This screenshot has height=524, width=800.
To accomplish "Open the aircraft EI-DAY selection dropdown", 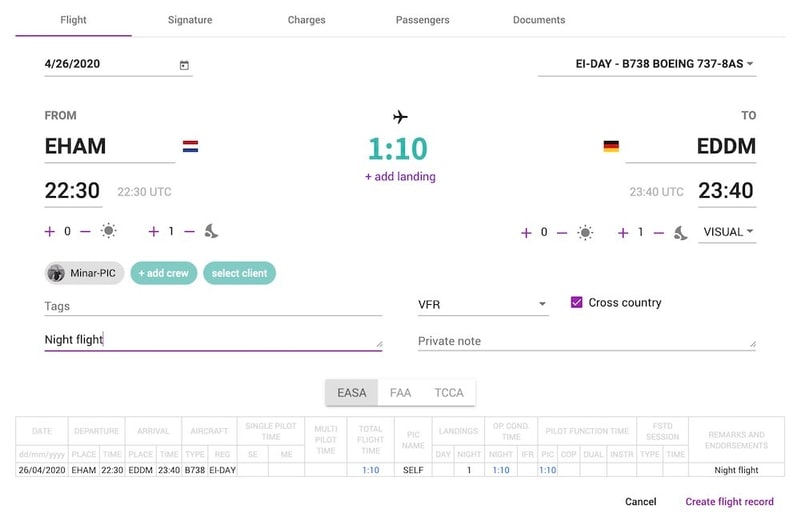I will point(647,64).
